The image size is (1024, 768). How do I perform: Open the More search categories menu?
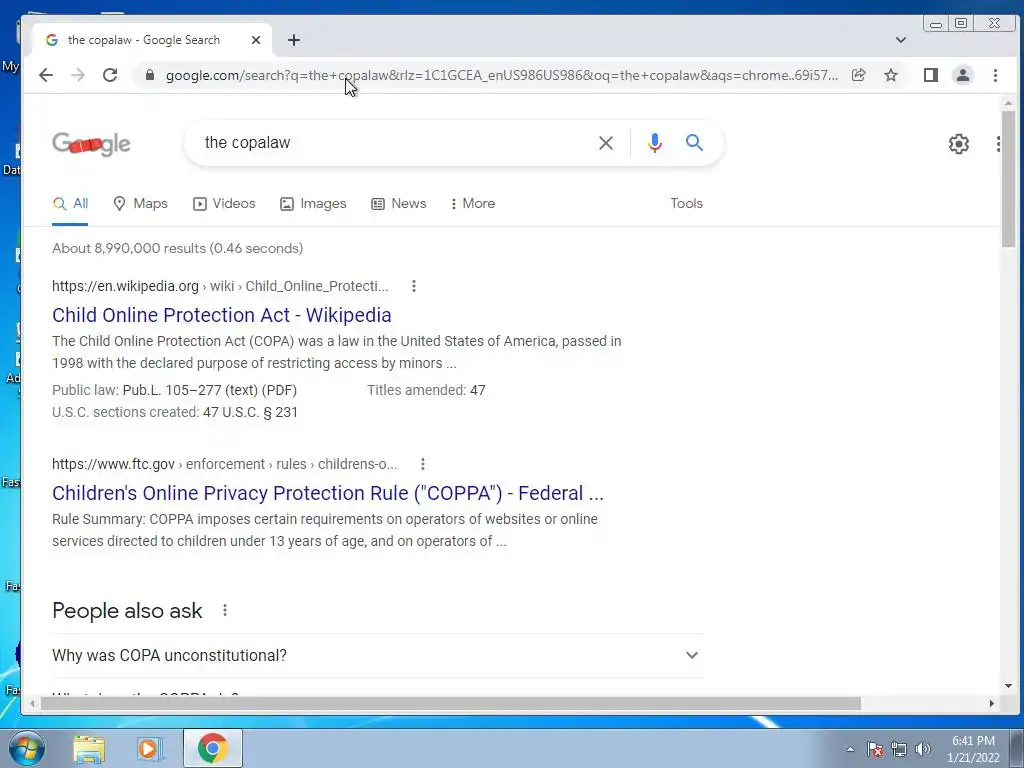pyautogui.click(x=473, y=204)
